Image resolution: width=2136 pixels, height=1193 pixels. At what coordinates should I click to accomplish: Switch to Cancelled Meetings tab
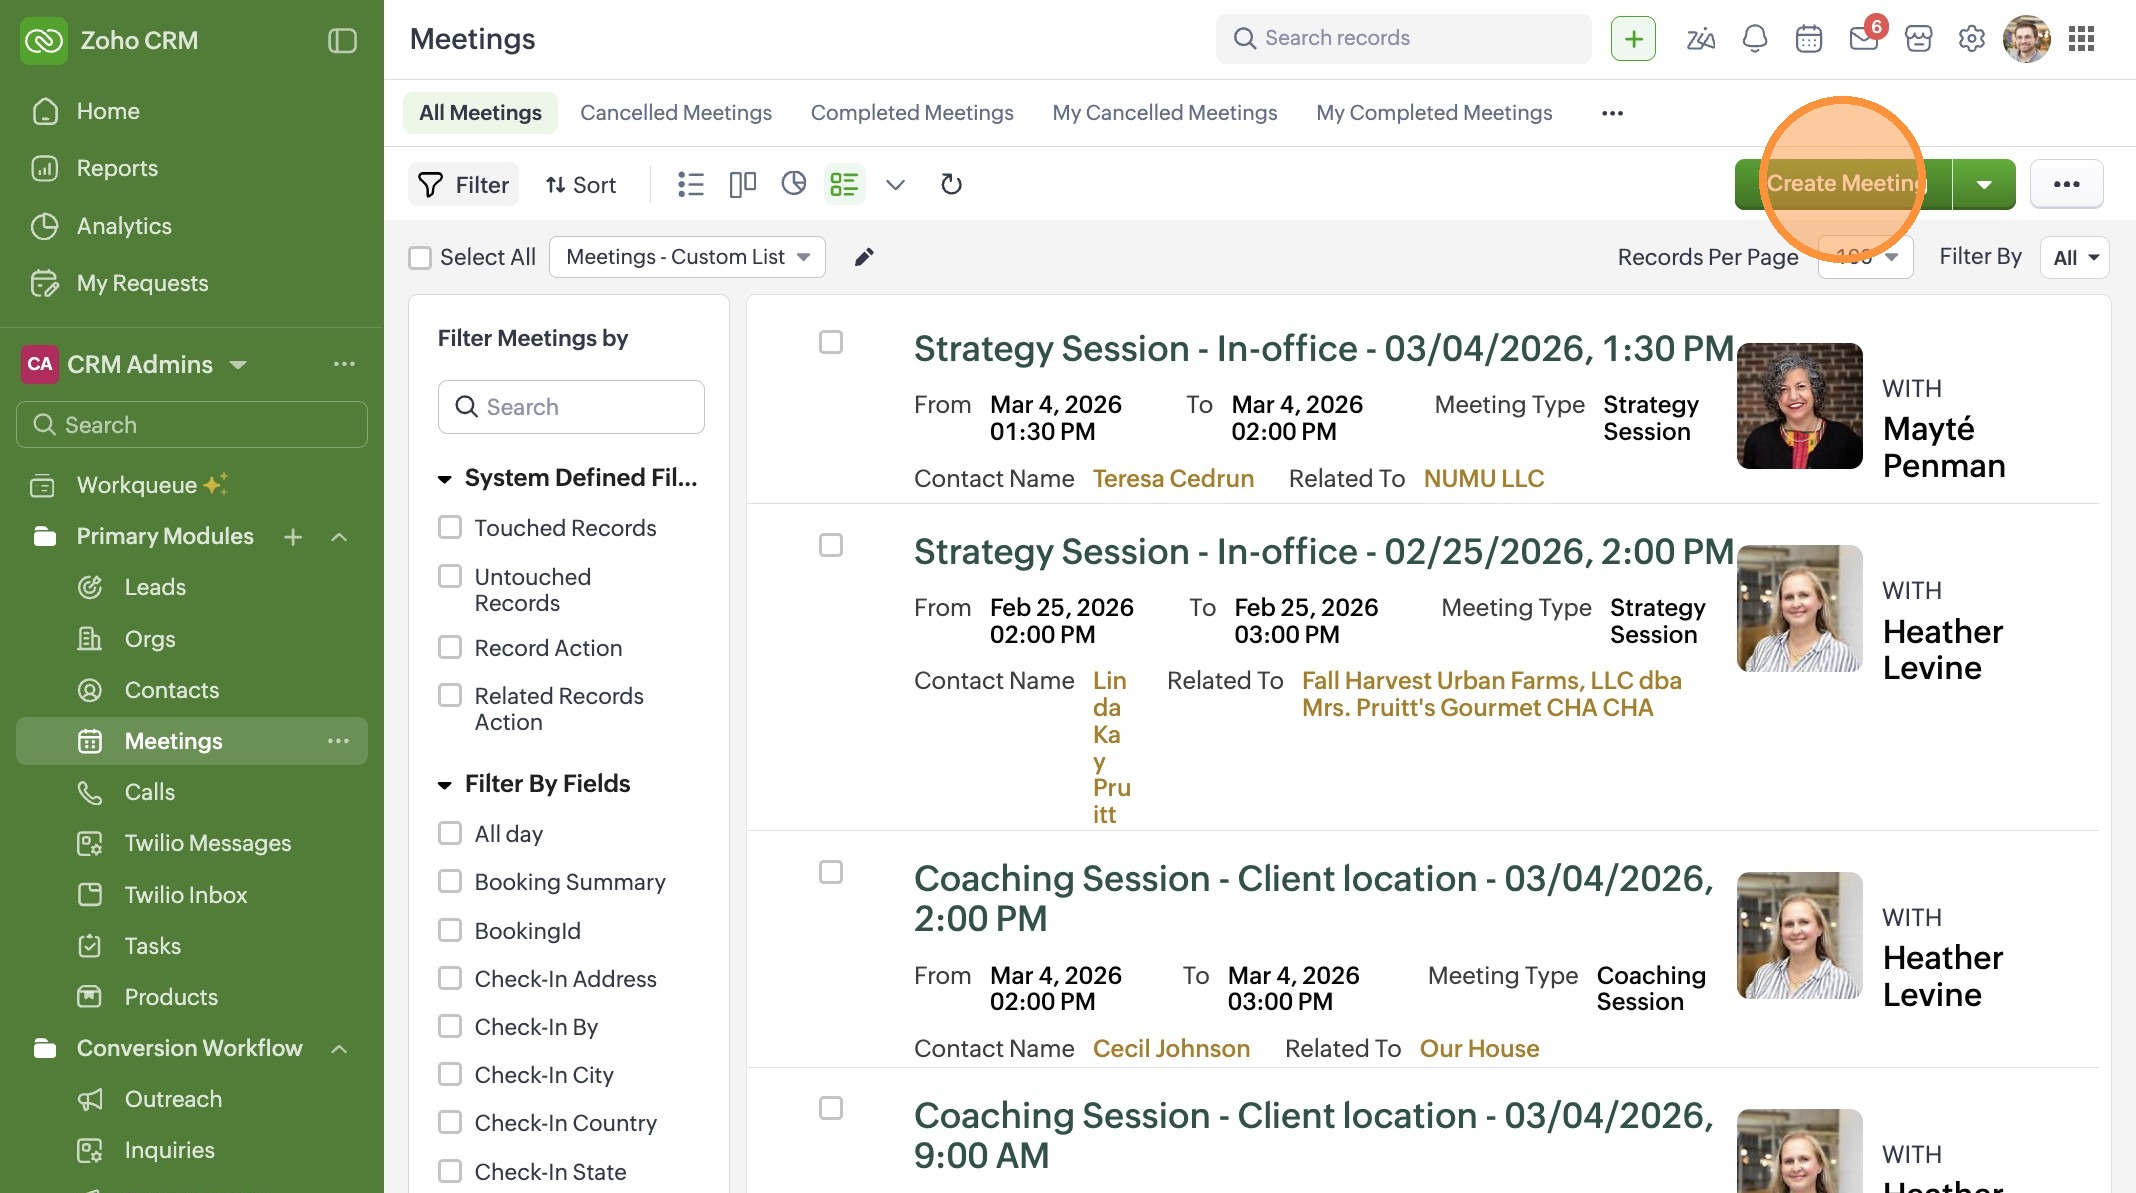point(676,113)
